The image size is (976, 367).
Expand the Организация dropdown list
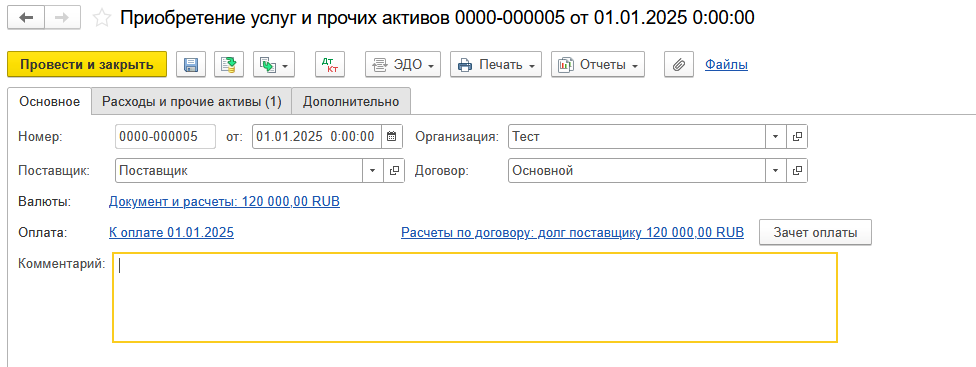[776, 137]
